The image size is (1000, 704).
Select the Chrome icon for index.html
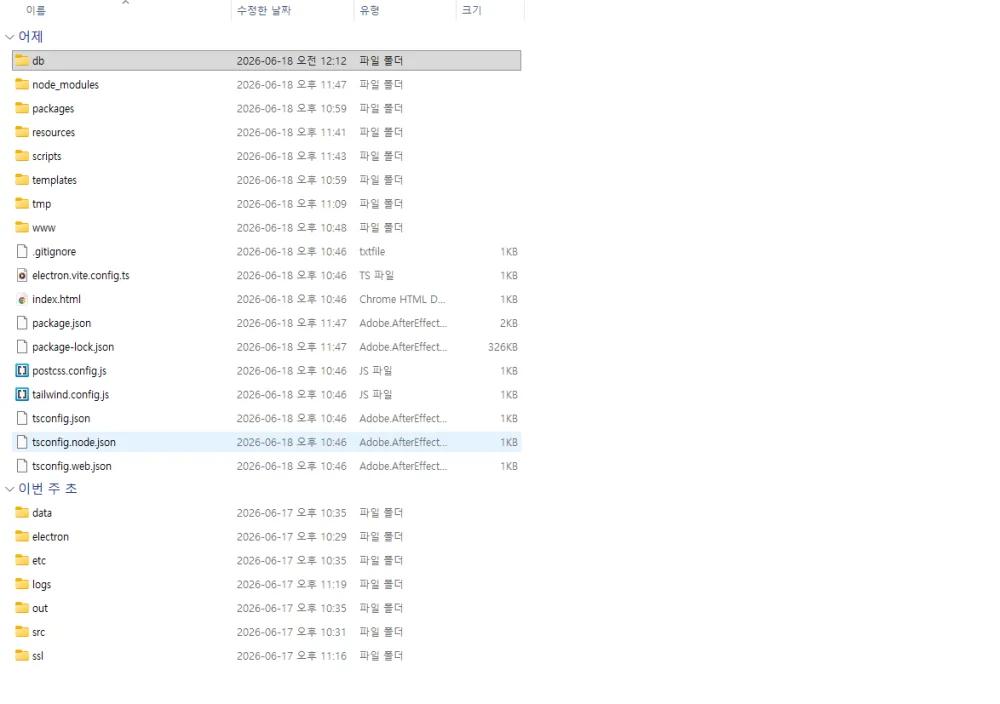(x=22, y=299)
